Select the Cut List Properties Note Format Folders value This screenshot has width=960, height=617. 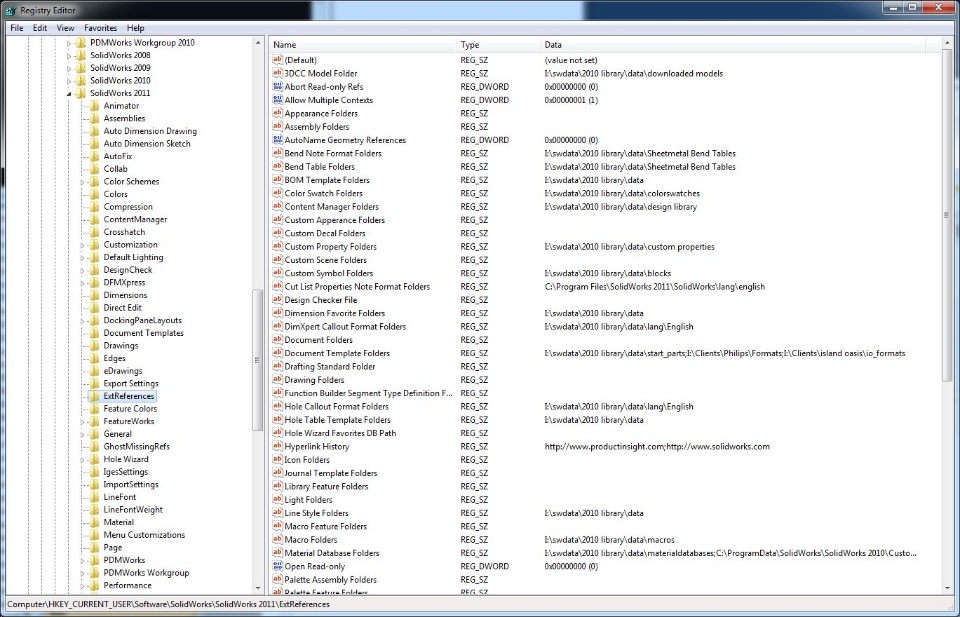[x=357, y=286]
